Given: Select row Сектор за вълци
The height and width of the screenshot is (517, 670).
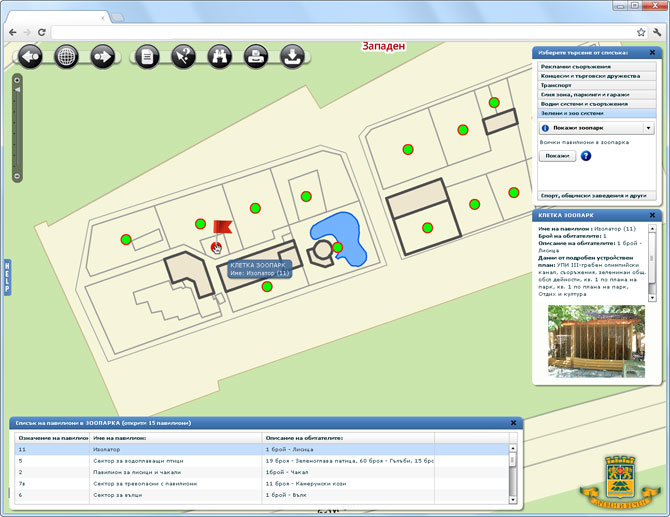Looking at the screenshot, I should click(x=262, y=495).
